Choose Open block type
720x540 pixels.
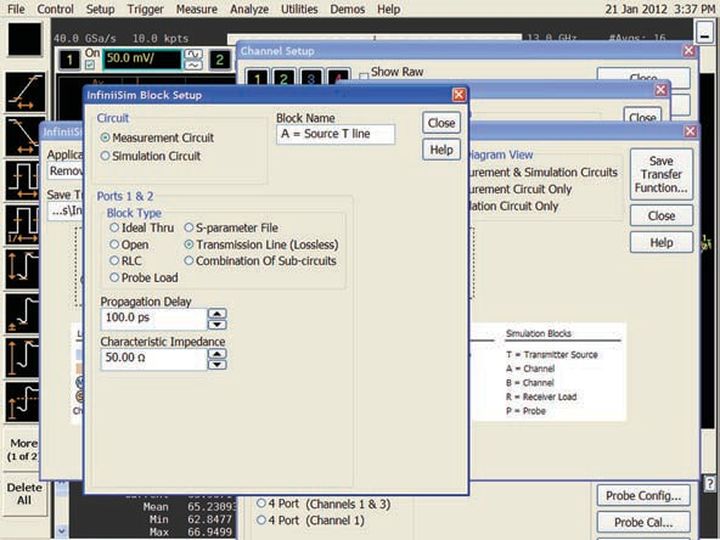114,244
